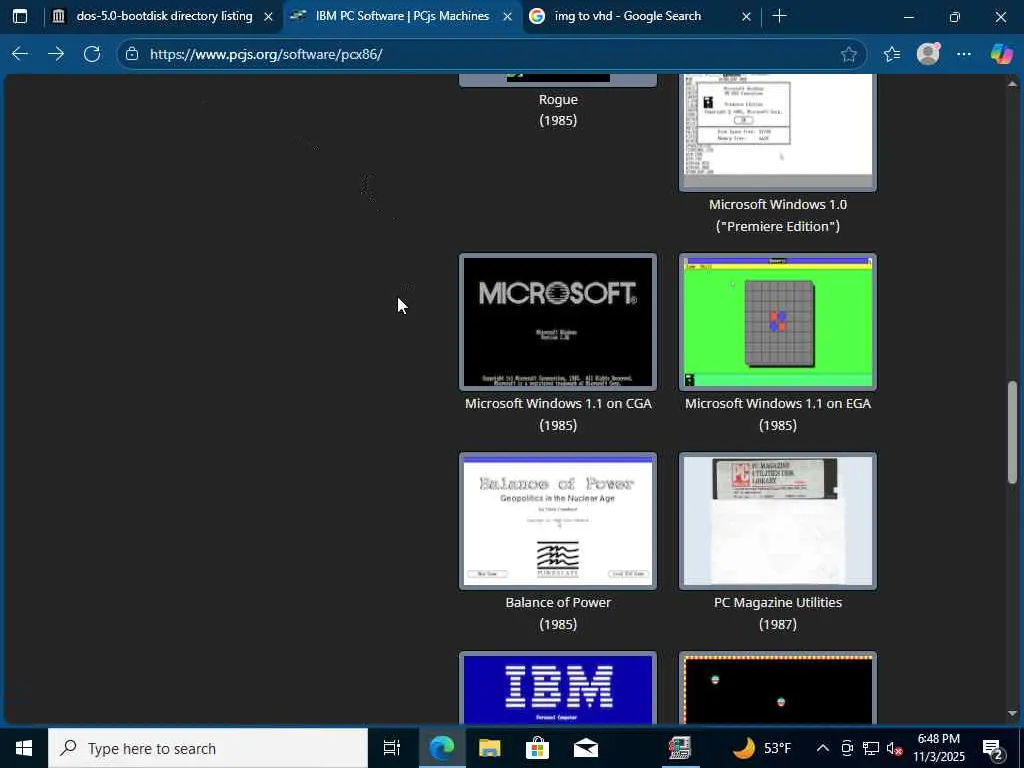
Task: Open the PC Magazine Utilities disk image
Action: (778, 521)
